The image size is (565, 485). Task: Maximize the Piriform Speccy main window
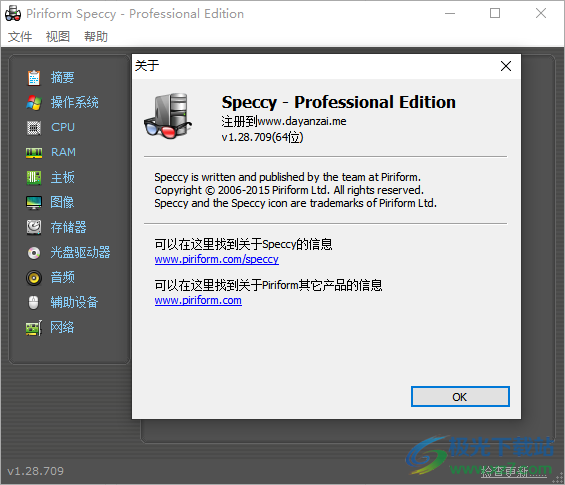pyautogui.click(x=495, y=14)
